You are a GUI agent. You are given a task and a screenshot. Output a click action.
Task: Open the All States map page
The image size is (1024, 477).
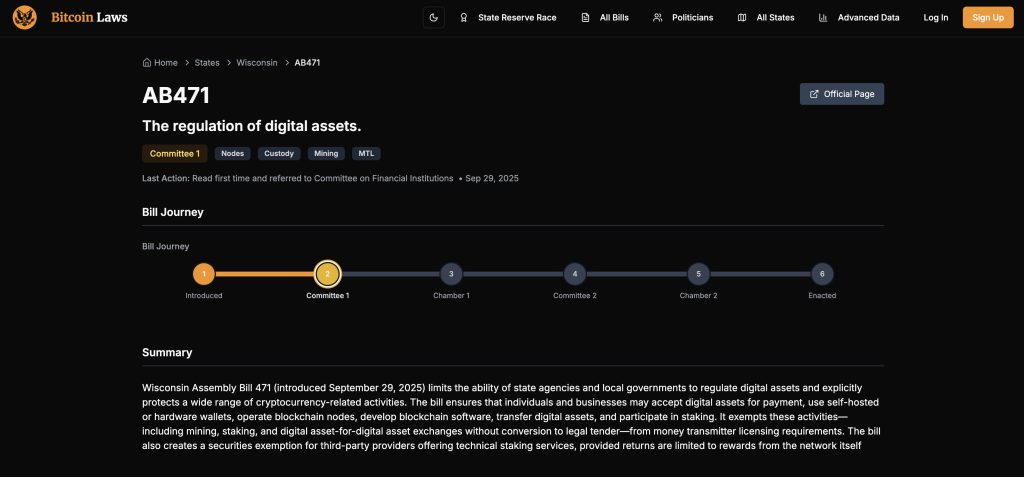click(766, 17)
